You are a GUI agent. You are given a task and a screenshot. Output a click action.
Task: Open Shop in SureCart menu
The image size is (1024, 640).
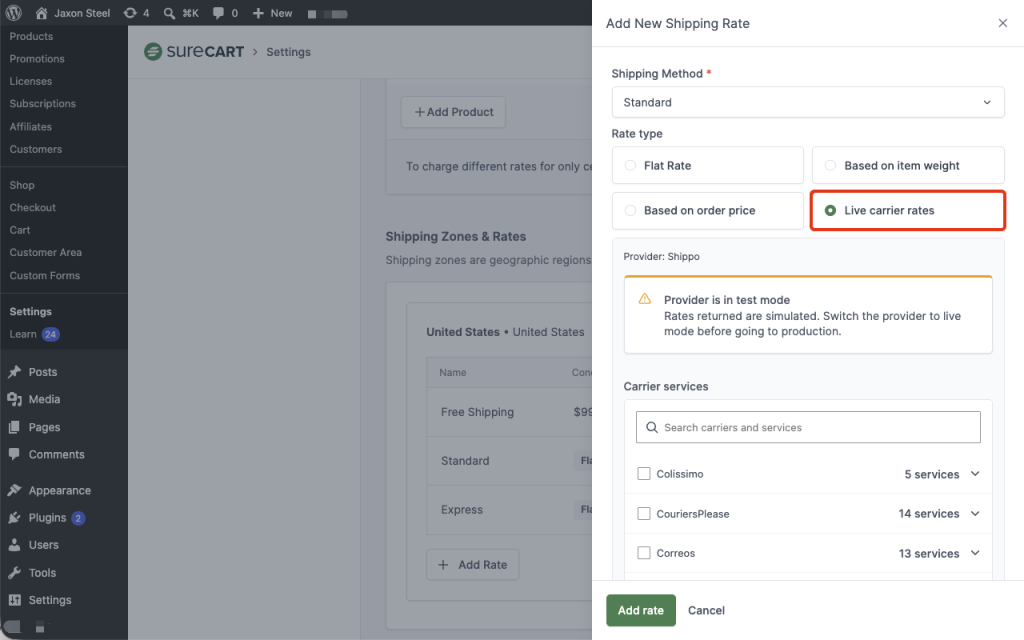click(x=22, y=185)
